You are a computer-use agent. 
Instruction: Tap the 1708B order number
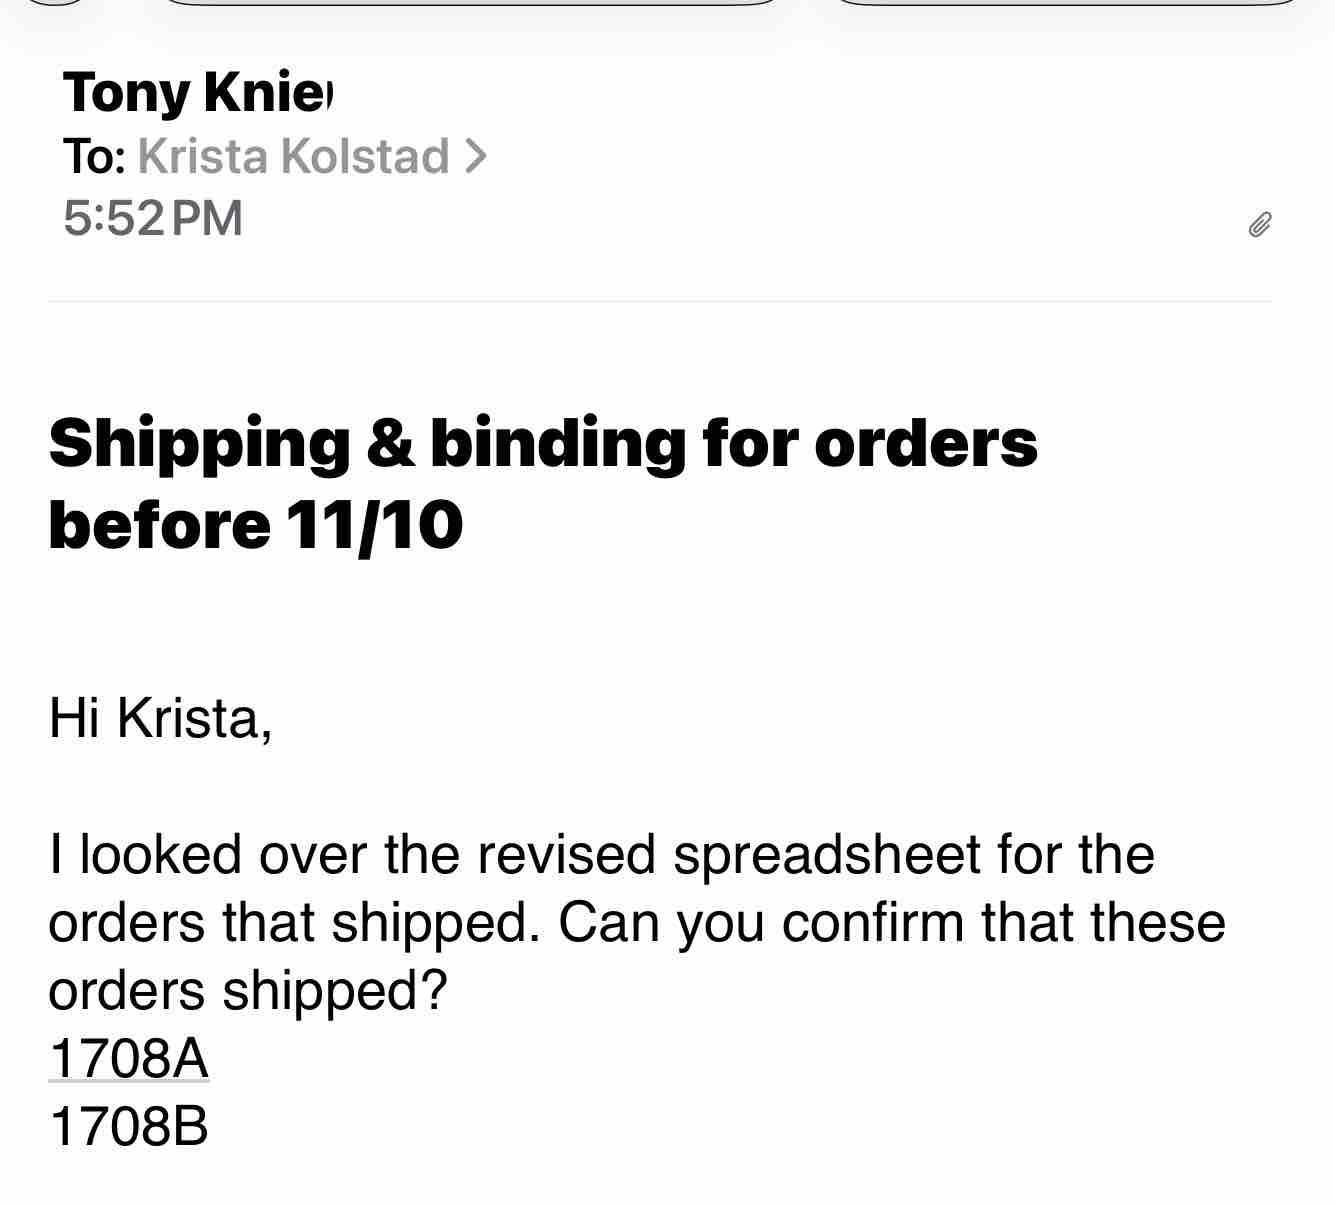(128, 1125)
